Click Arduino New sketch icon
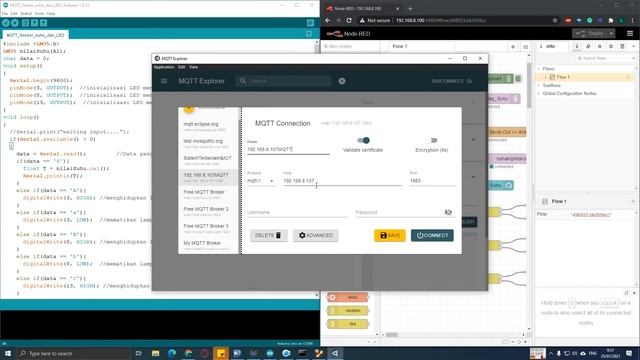Viewport: 640px width, 360px height. click(25, 23)
